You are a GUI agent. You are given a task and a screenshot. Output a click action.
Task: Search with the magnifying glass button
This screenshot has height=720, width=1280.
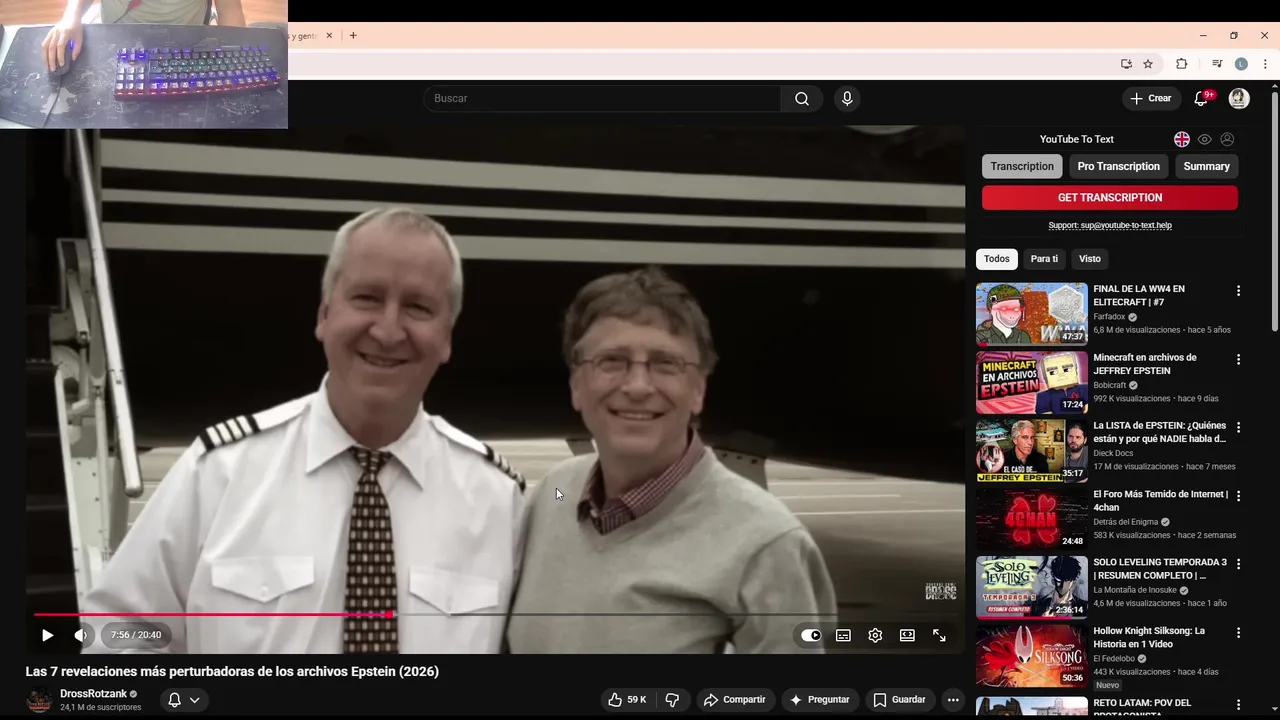click(x=802, y=98)
